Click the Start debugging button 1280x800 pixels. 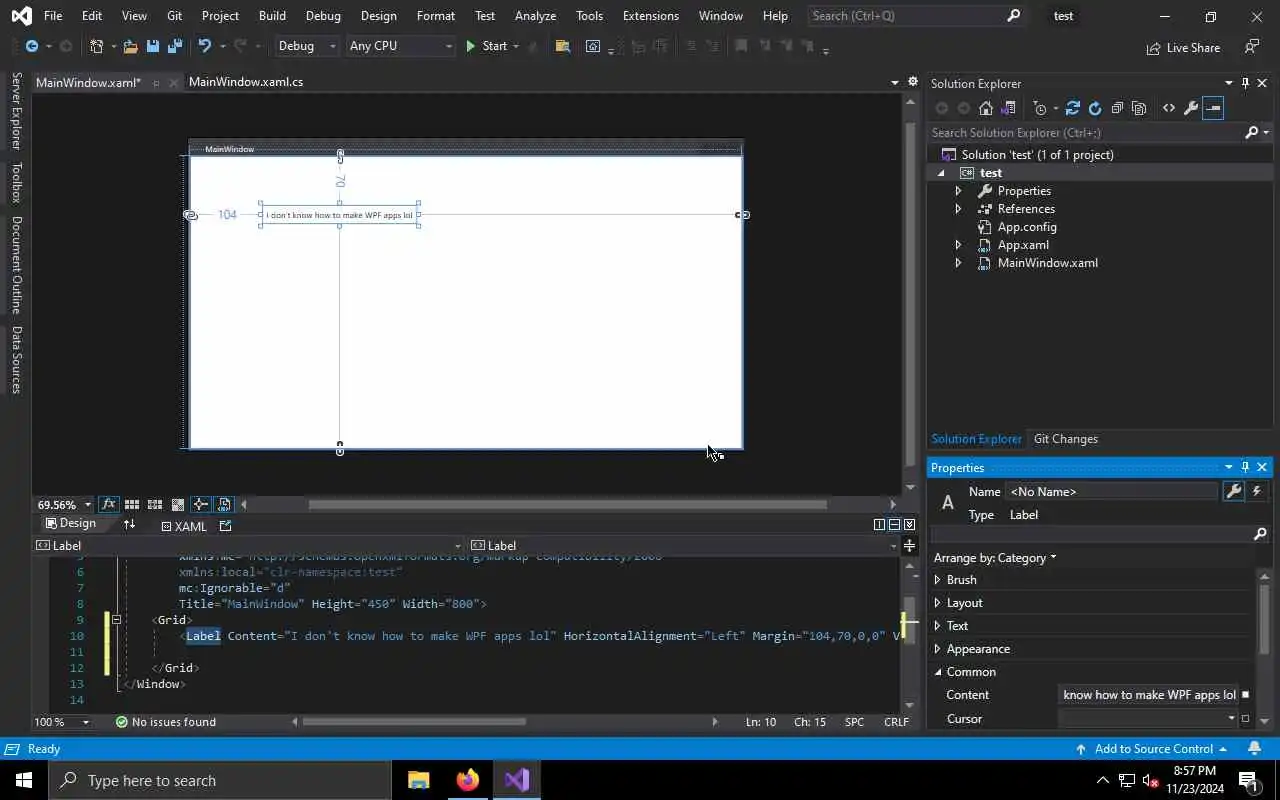(487, 46)
